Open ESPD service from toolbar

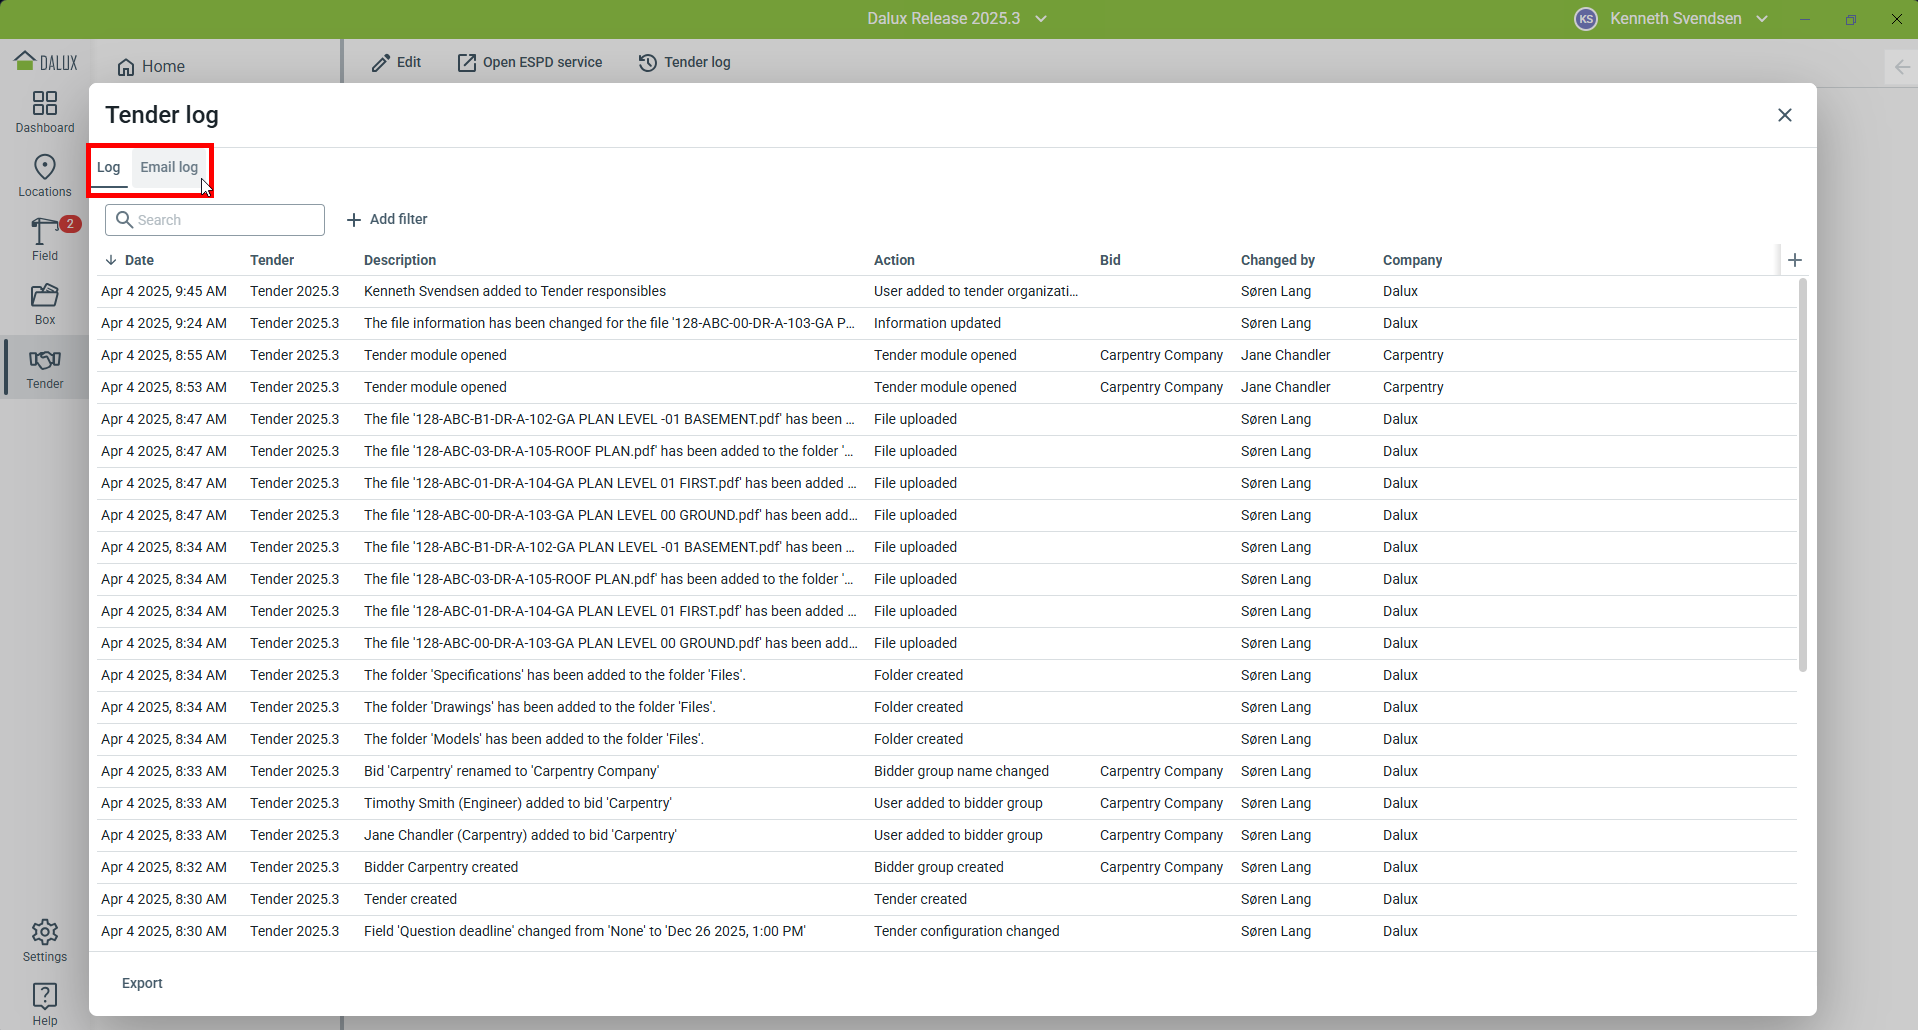(x=530, y=62)
